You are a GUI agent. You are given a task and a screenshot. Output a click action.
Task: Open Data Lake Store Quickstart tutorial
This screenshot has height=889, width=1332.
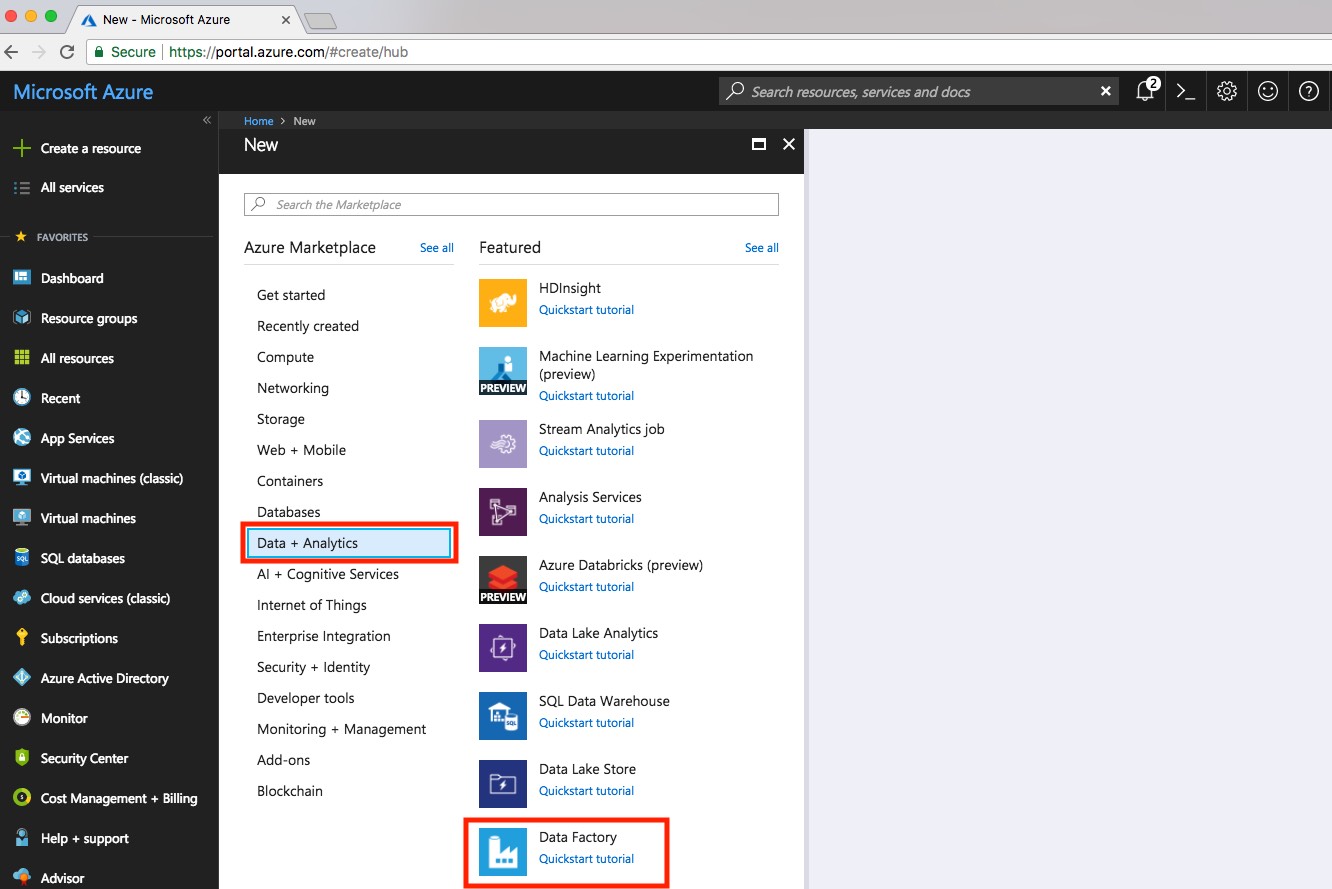point(586,791)
